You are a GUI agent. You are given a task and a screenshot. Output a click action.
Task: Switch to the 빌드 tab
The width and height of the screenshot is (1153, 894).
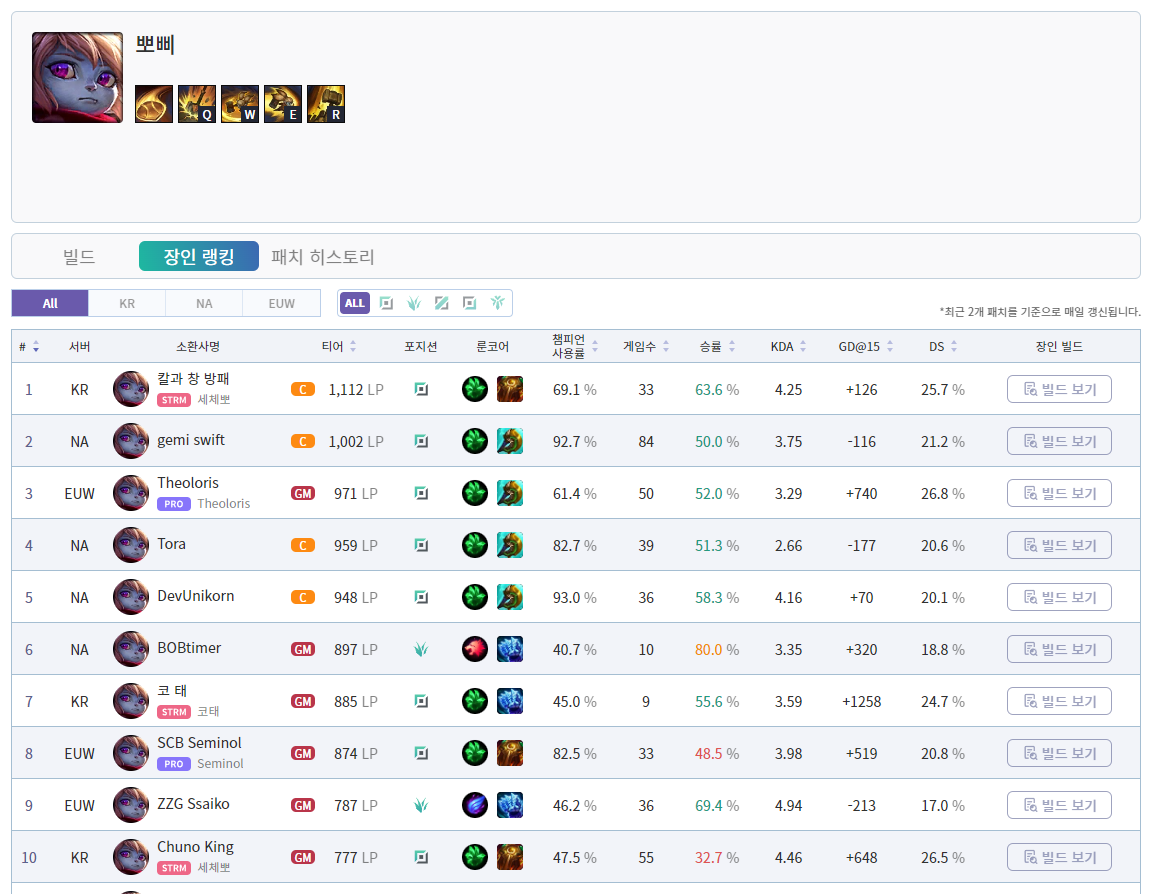point(79,257)
